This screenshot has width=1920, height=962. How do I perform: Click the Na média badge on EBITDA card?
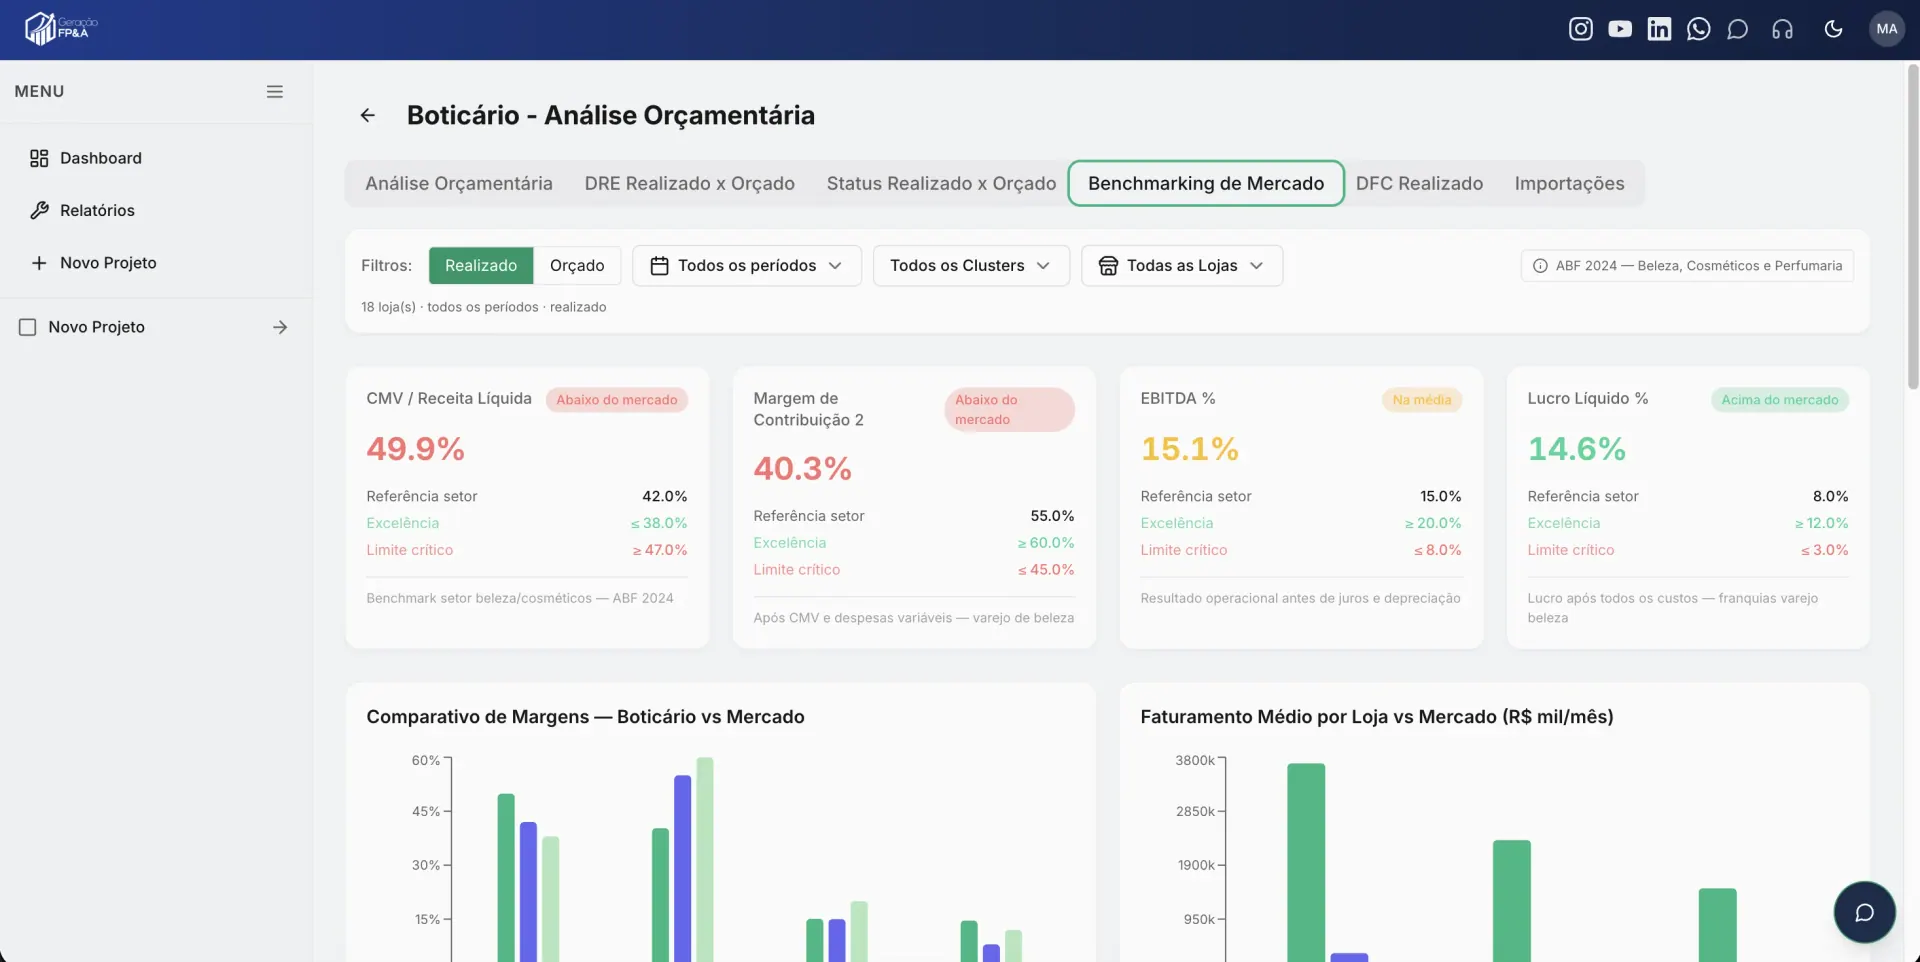[x=1421, y=400]
